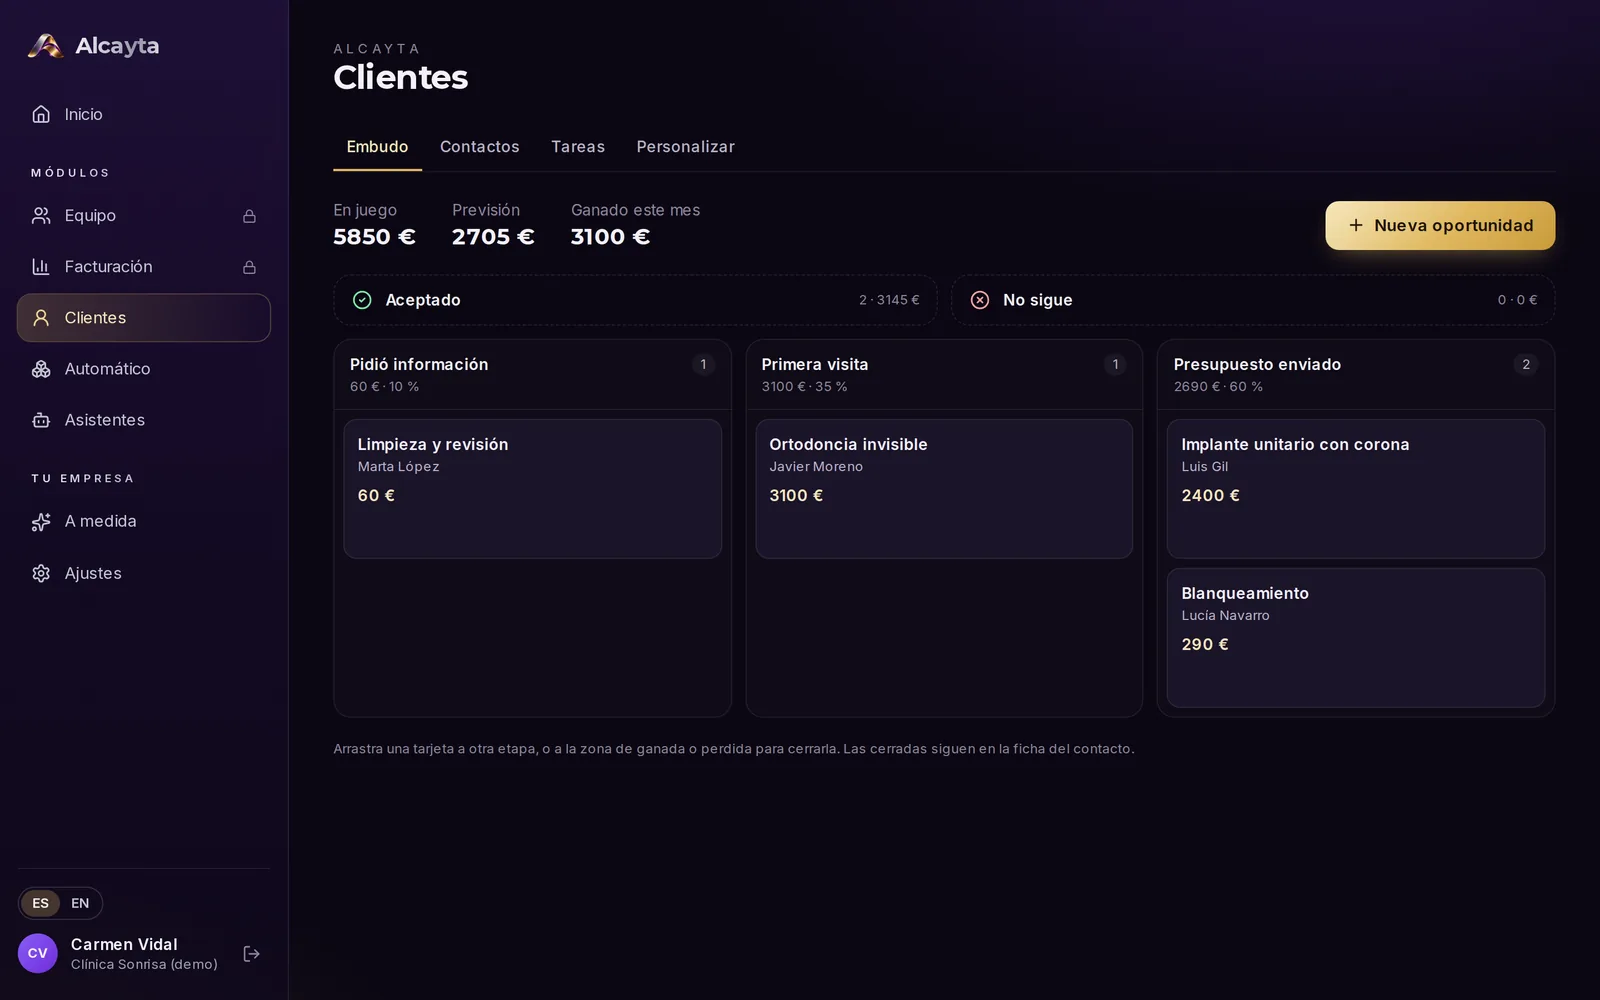Open the Automático module label
This screenshot has height=1000, width=1600.
(x=107, y=369)
